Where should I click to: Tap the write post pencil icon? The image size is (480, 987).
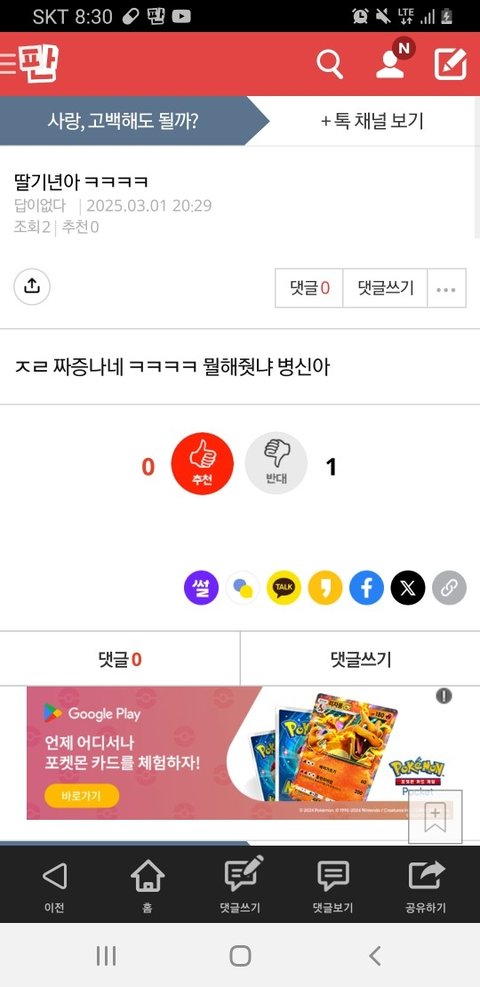450,64
